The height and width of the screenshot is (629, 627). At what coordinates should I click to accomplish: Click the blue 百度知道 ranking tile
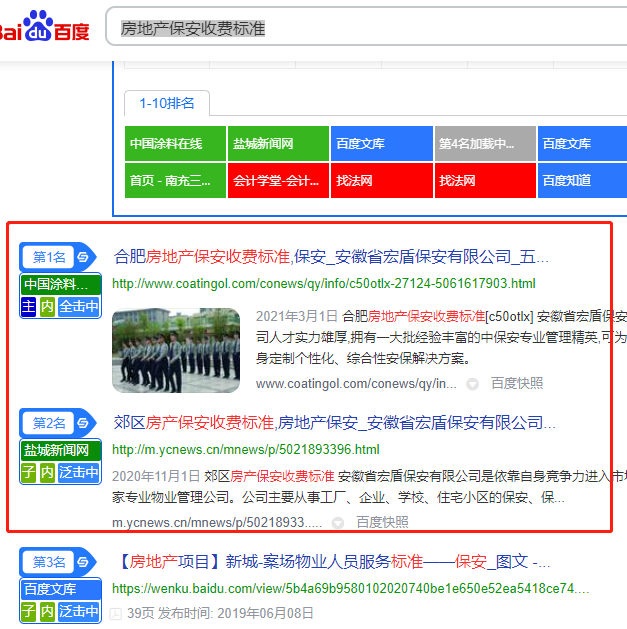(582, 181)
